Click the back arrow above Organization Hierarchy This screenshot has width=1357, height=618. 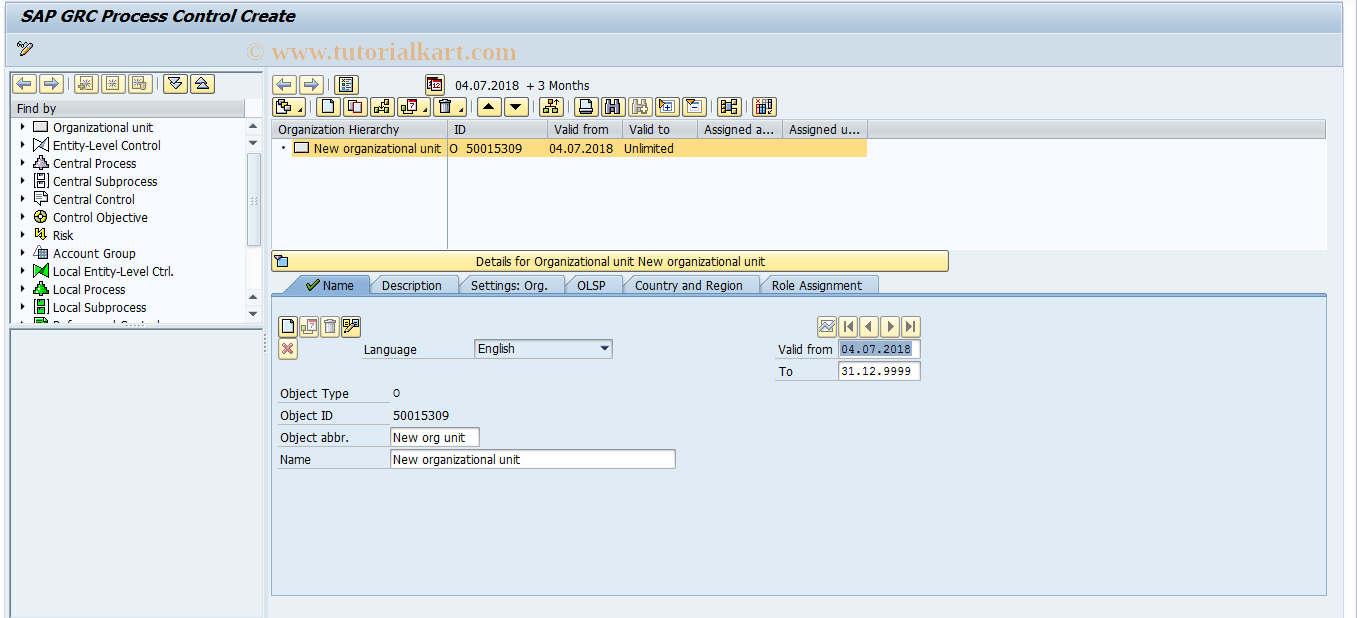coord(284,85)
